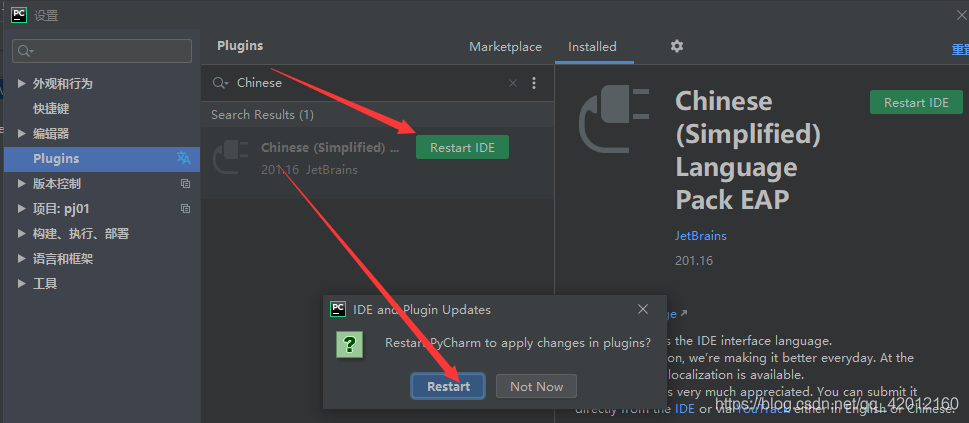Close the IDE and Plugin Updates dialog
This screenshot has width=969, height=423.
click(x=643, y=309)
